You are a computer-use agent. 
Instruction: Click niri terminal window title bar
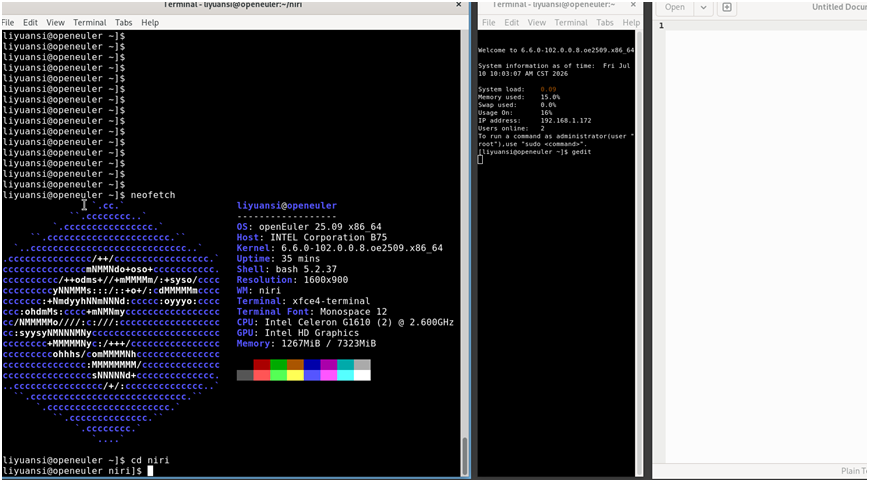click(233, 4)
